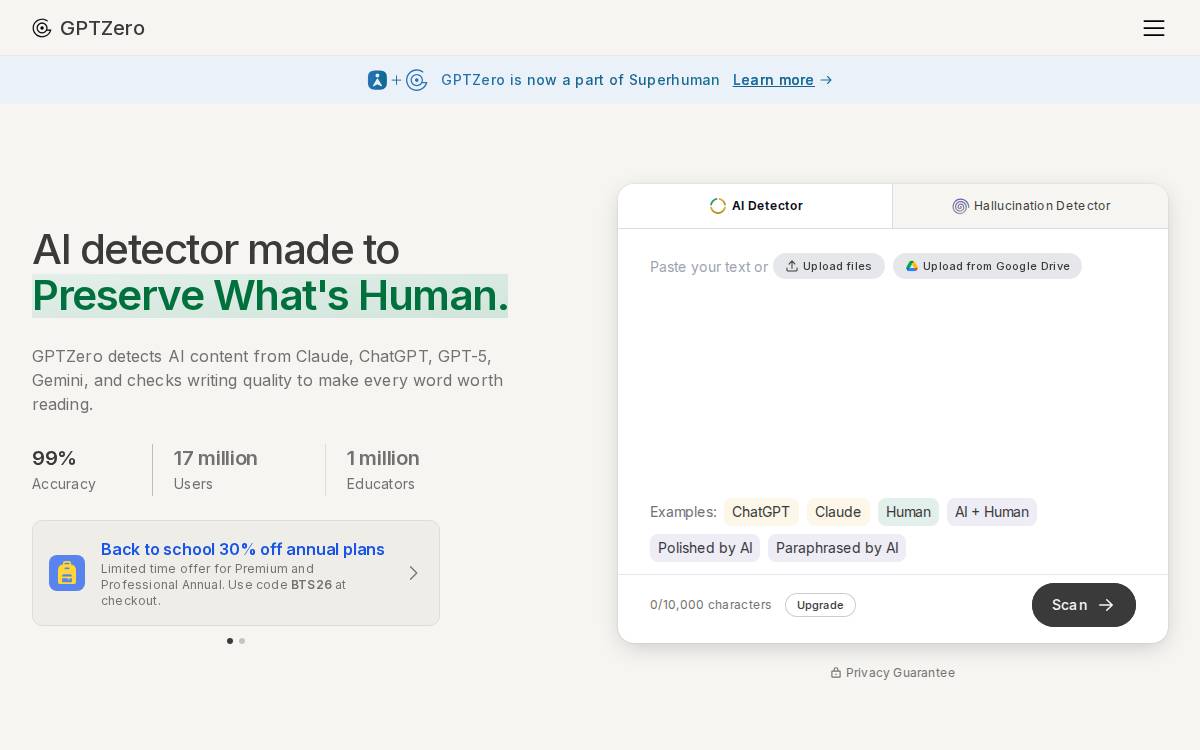The width and height of the screenshot is (1200, 750).
Task: Click the backpack icon in the promo card
Action: pyautogui.click(x=67, y=573)
